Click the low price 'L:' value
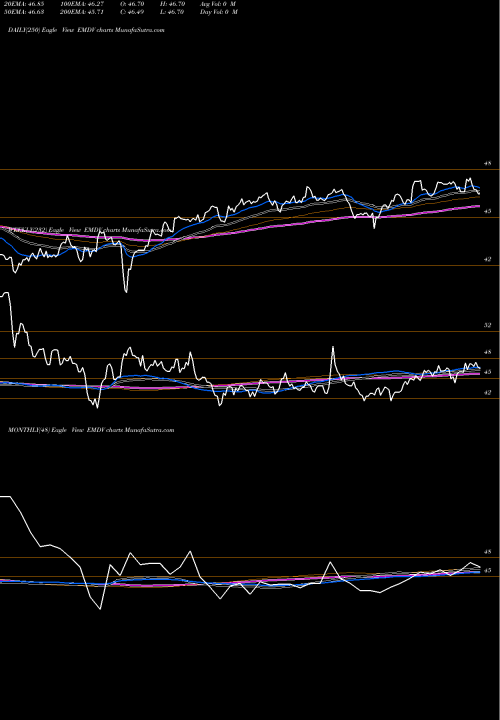This screenshot has width=500, height=720. [172, 12]
